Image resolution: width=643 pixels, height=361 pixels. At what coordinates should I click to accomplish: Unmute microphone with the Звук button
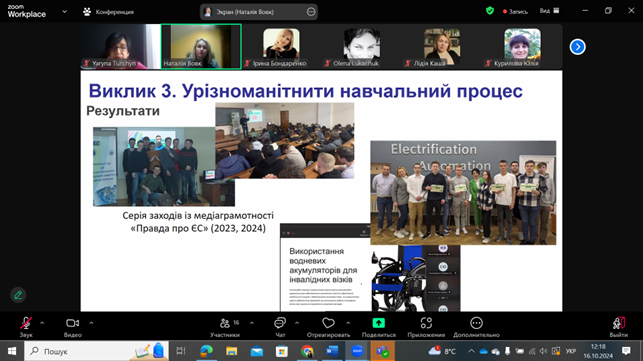pos(26,327)
